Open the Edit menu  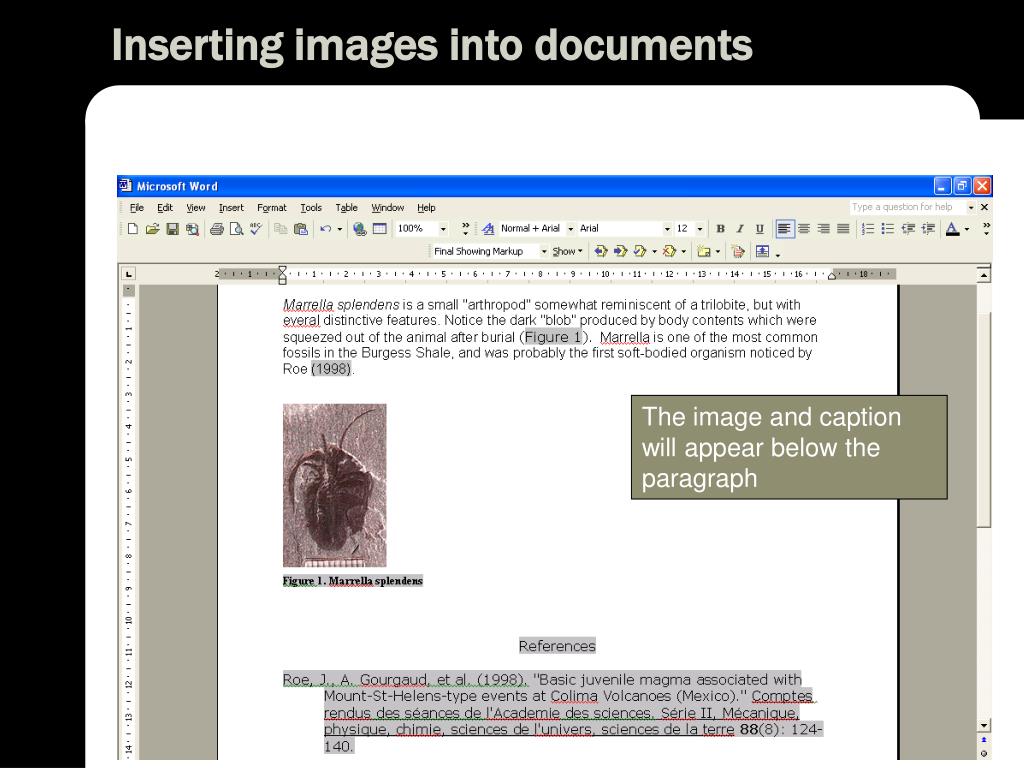[165, 208]
